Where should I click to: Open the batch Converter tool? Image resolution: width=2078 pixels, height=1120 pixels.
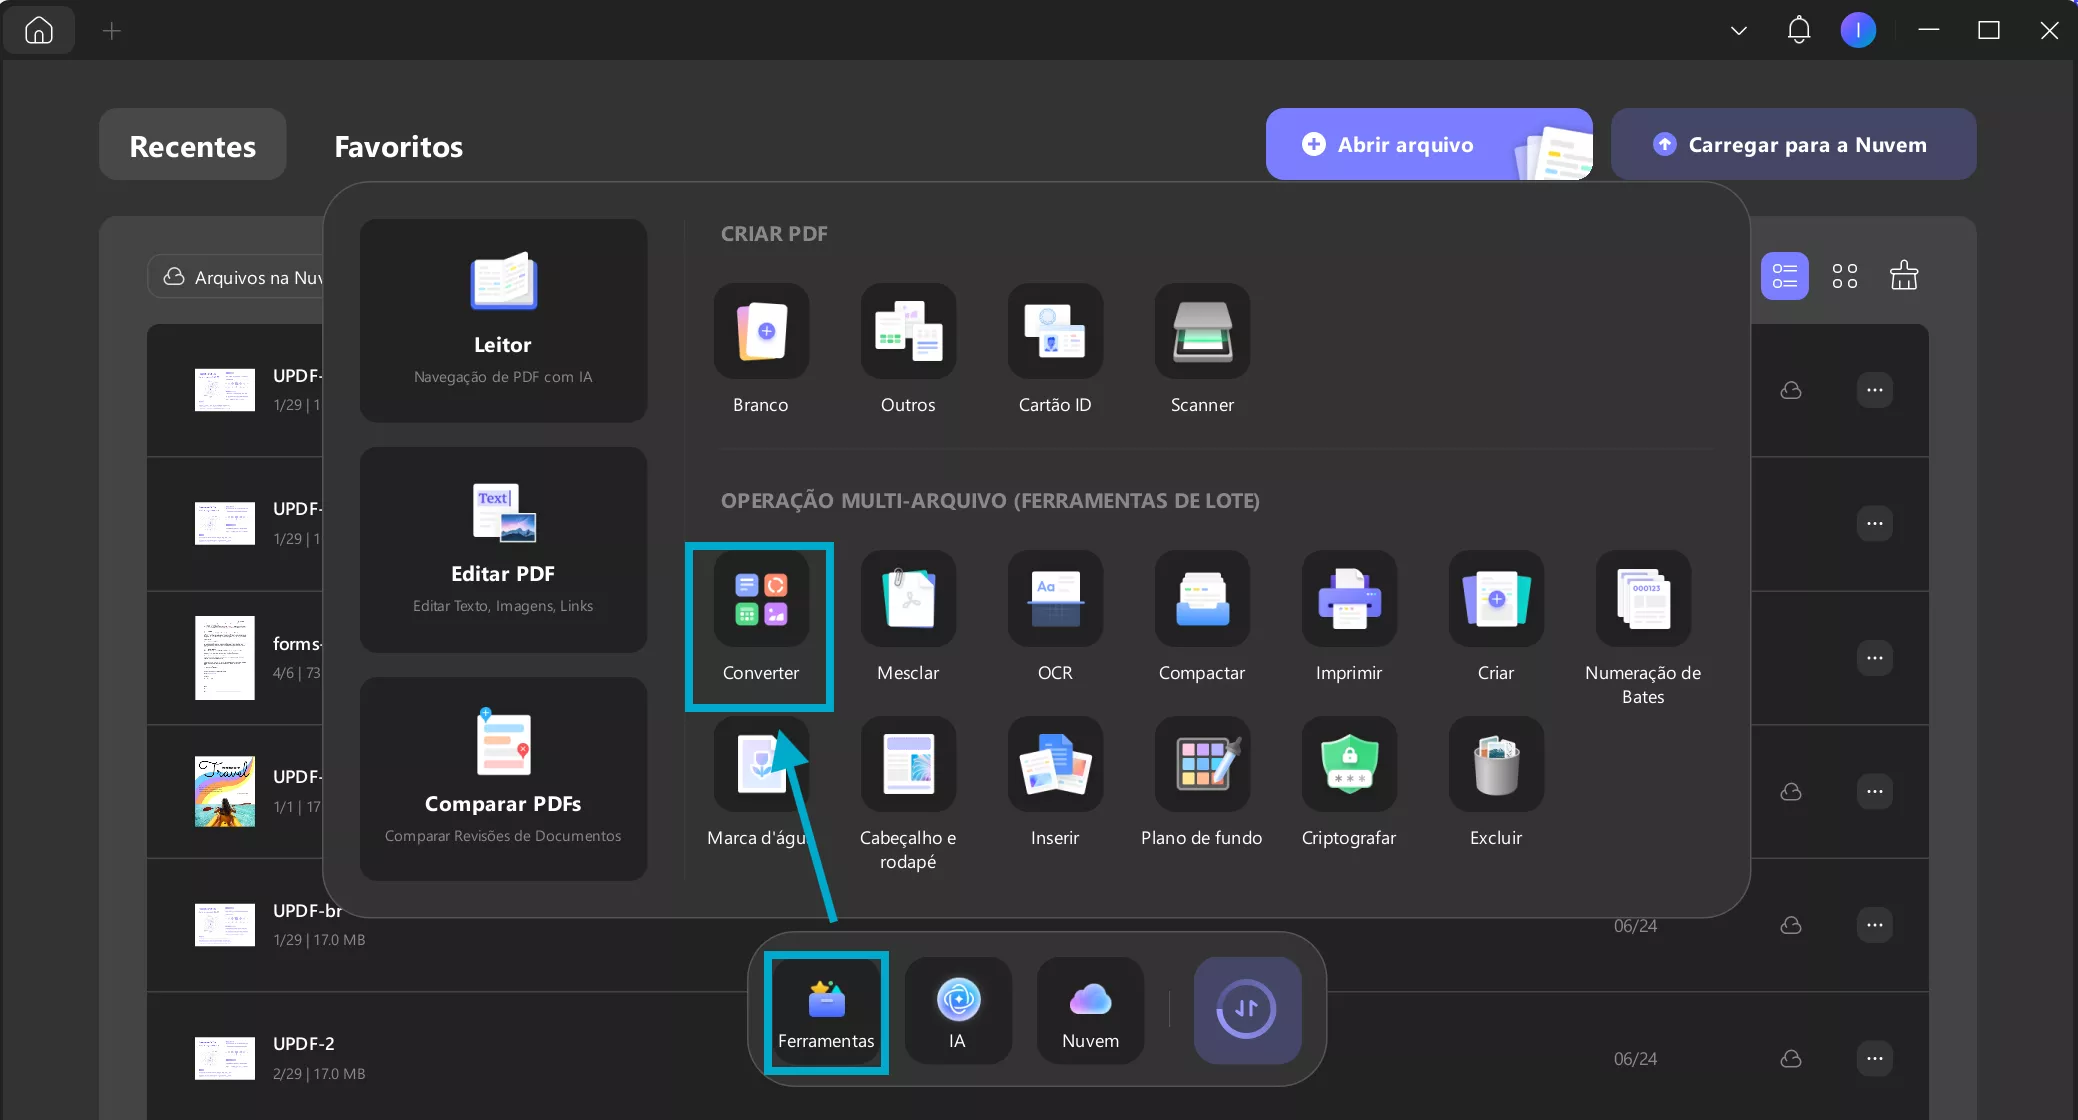click(x=760, y=600)
